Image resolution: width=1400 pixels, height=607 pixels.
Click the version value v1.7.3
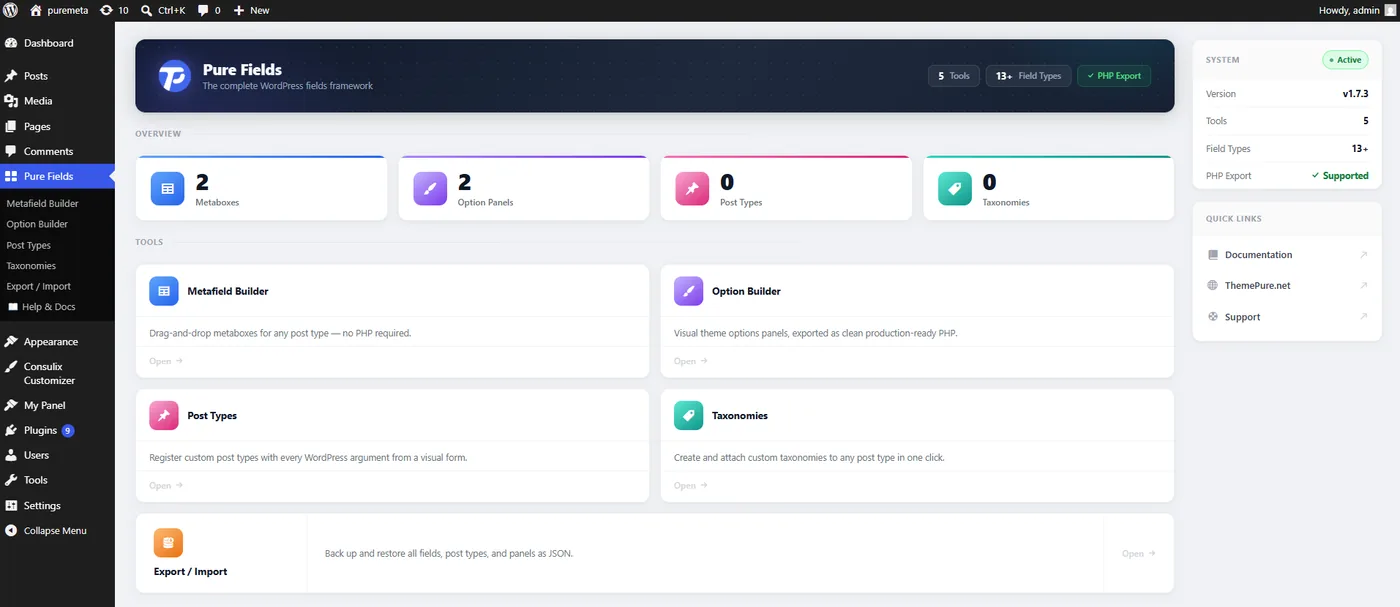pos(1355,94)
